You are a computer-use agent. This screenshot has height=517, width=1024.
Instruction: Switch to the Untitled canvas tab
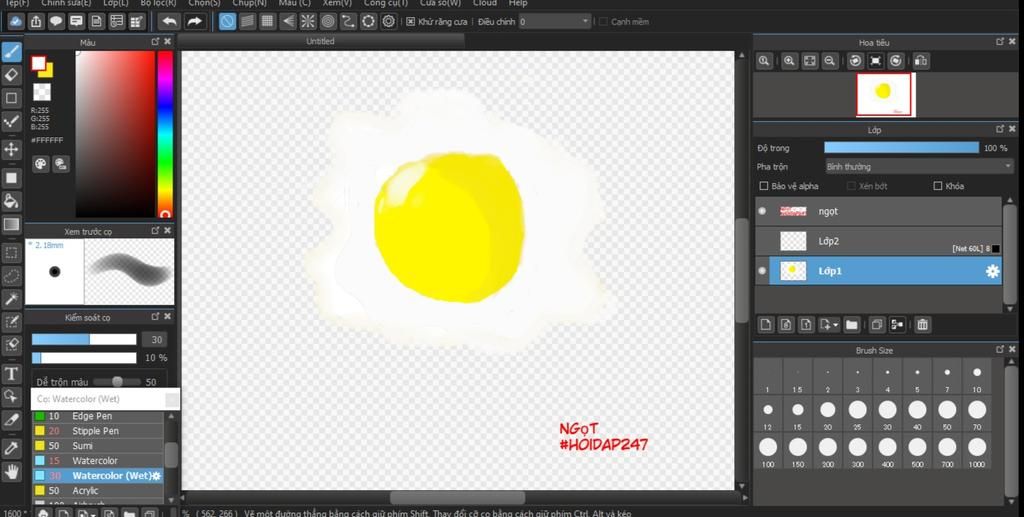(321, 41)
